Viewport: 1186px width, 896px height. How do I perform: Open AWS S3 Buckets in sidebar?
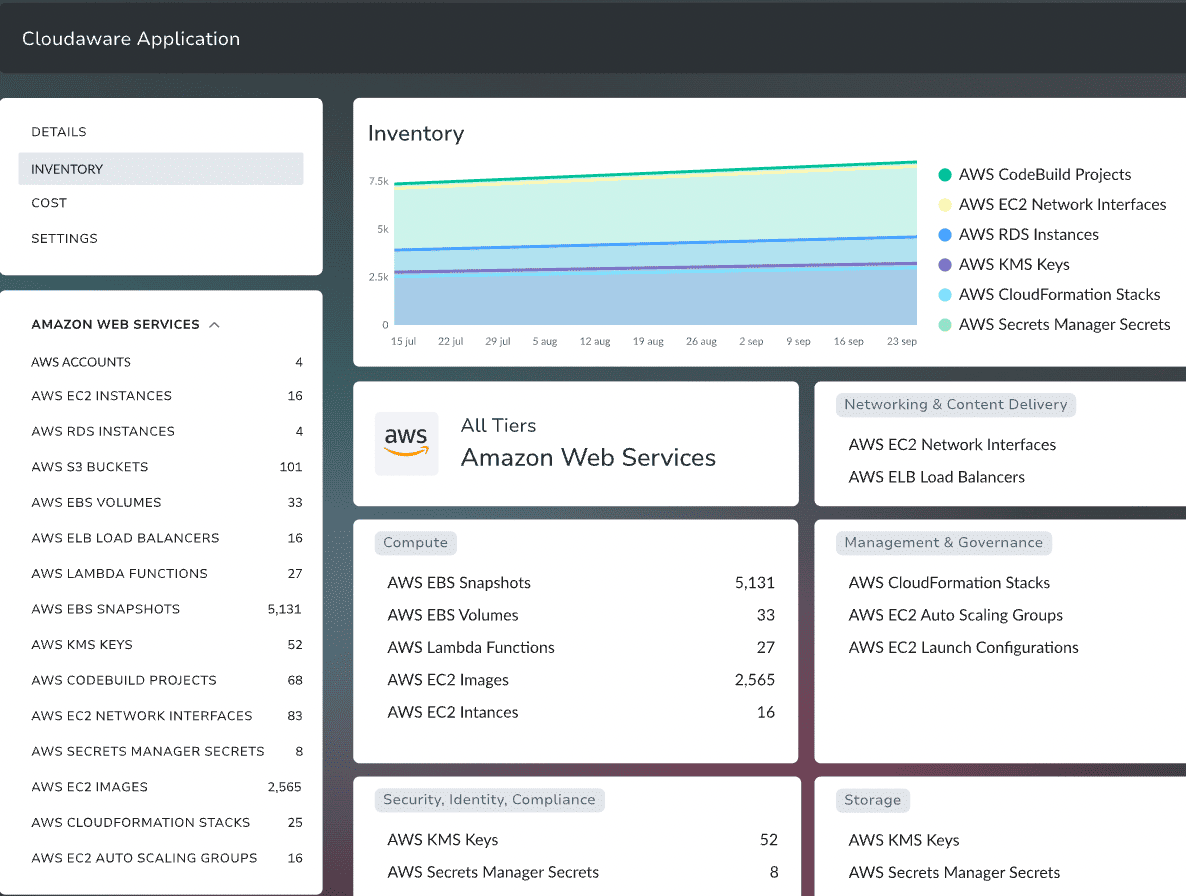[x=90, y=467]
